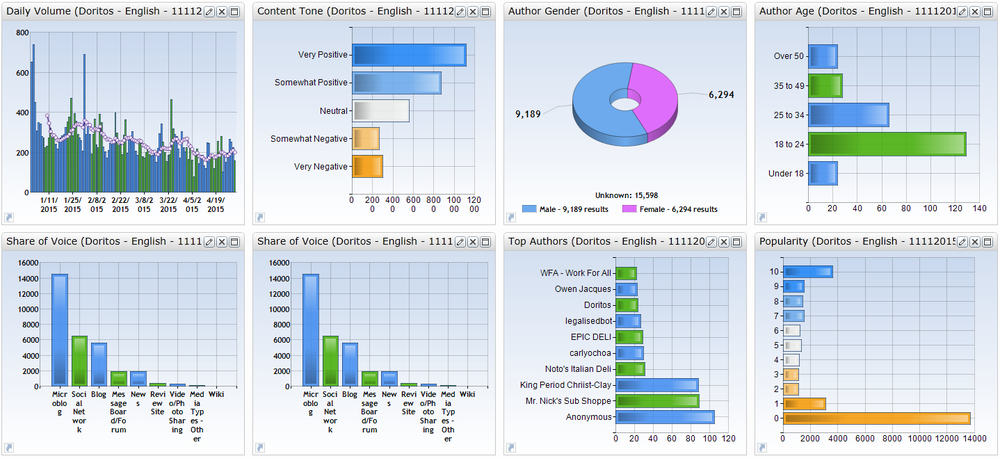Edit the Popularity panel using its pencil icon
This screenshot has height=458, width=1000.
[962, 242]
